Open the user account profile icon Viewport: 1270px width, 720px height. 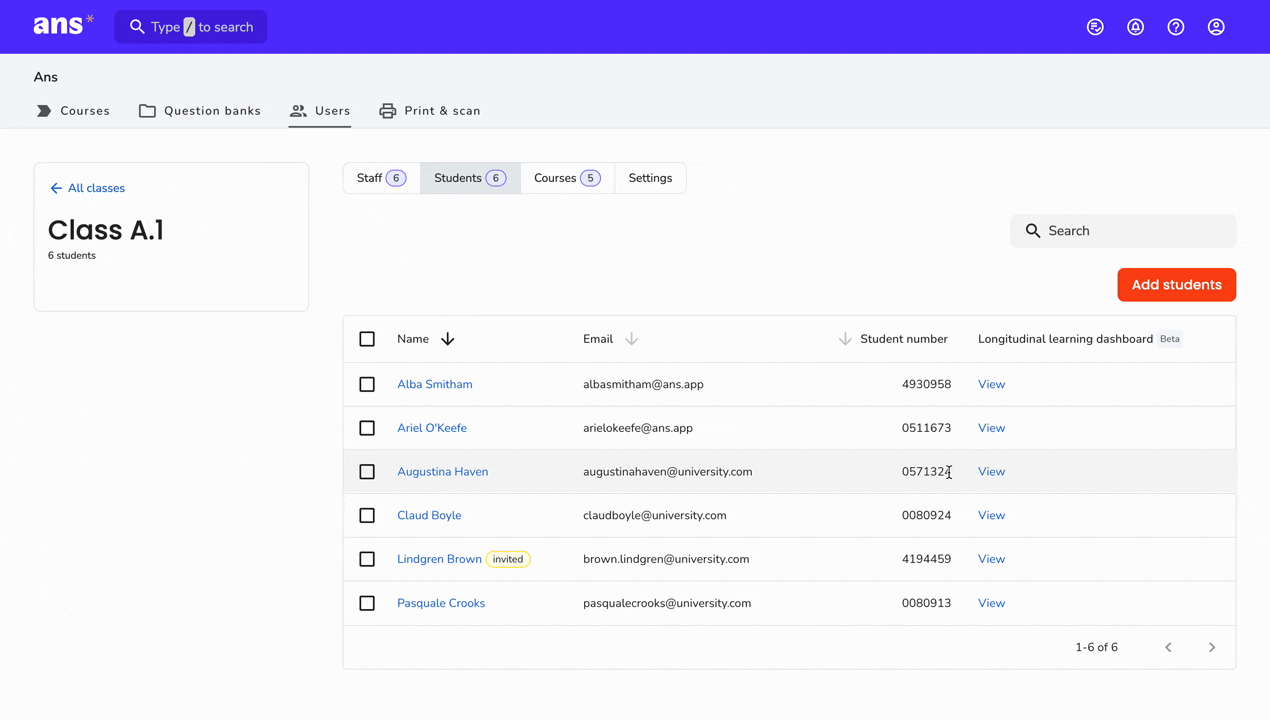[1216, 27]
